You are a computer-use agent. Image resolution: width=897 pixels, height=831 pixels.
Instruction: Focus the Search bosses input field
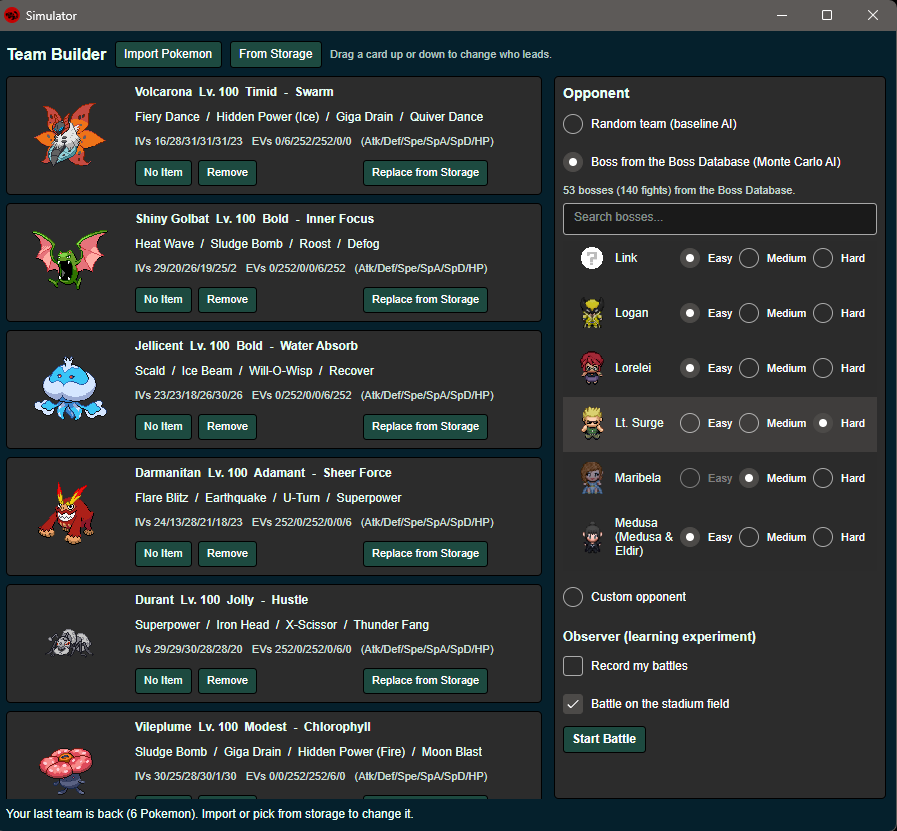point(720,218)
